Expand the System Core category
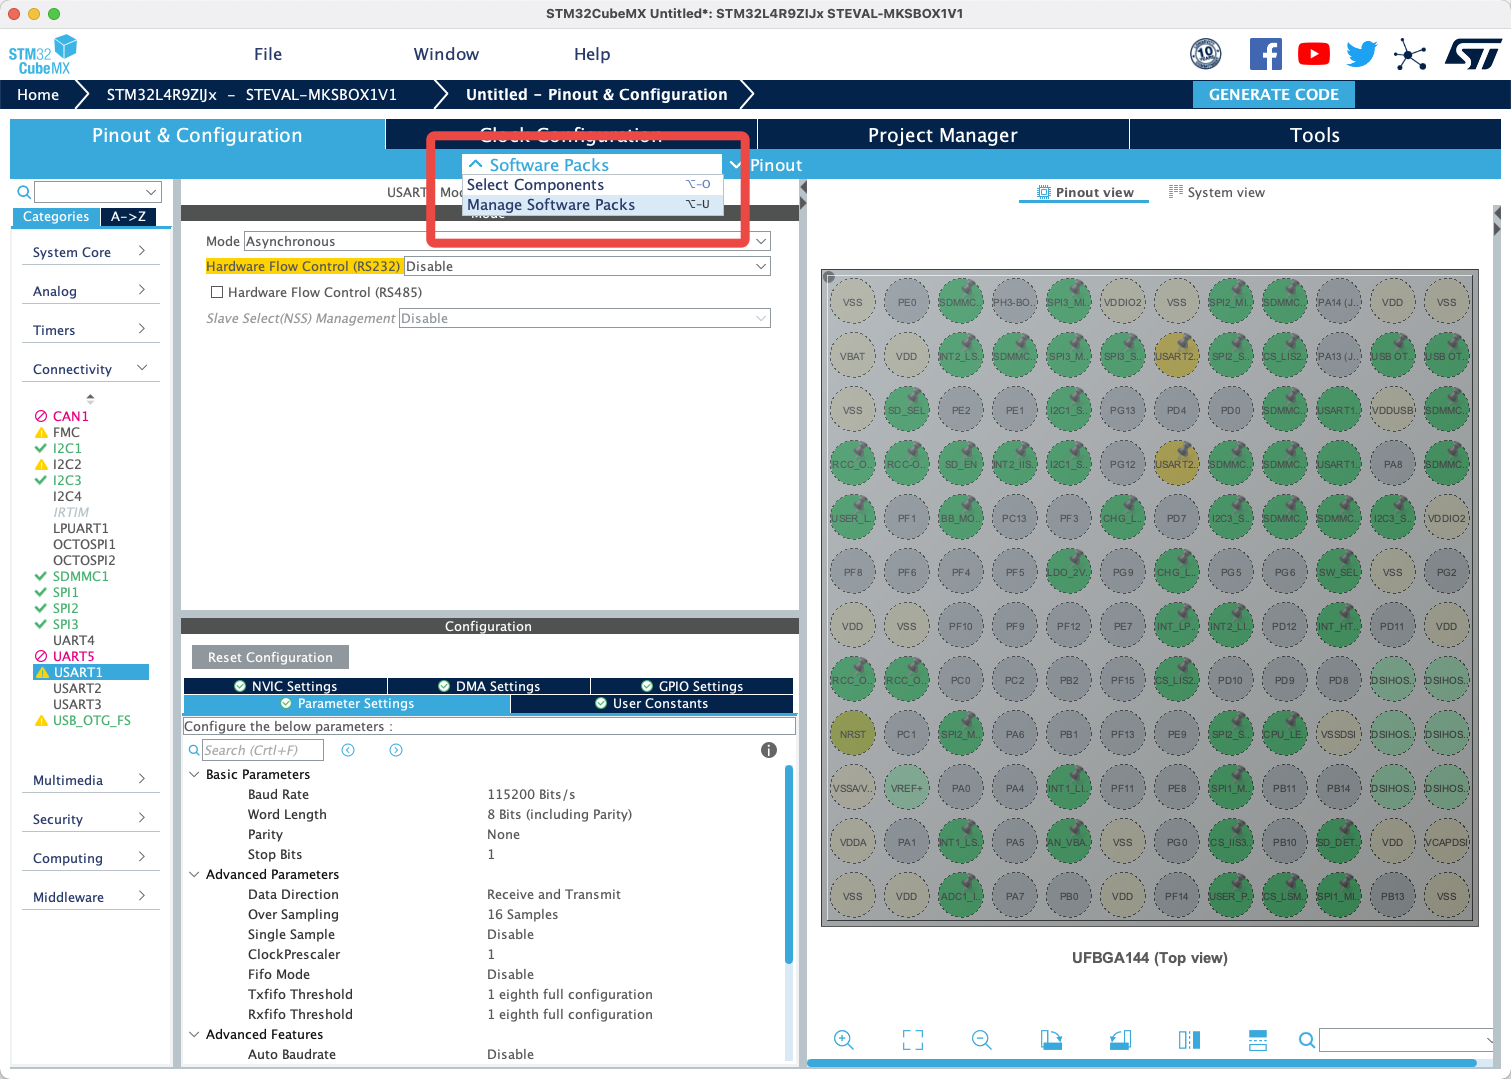 (x=90, y=252)
